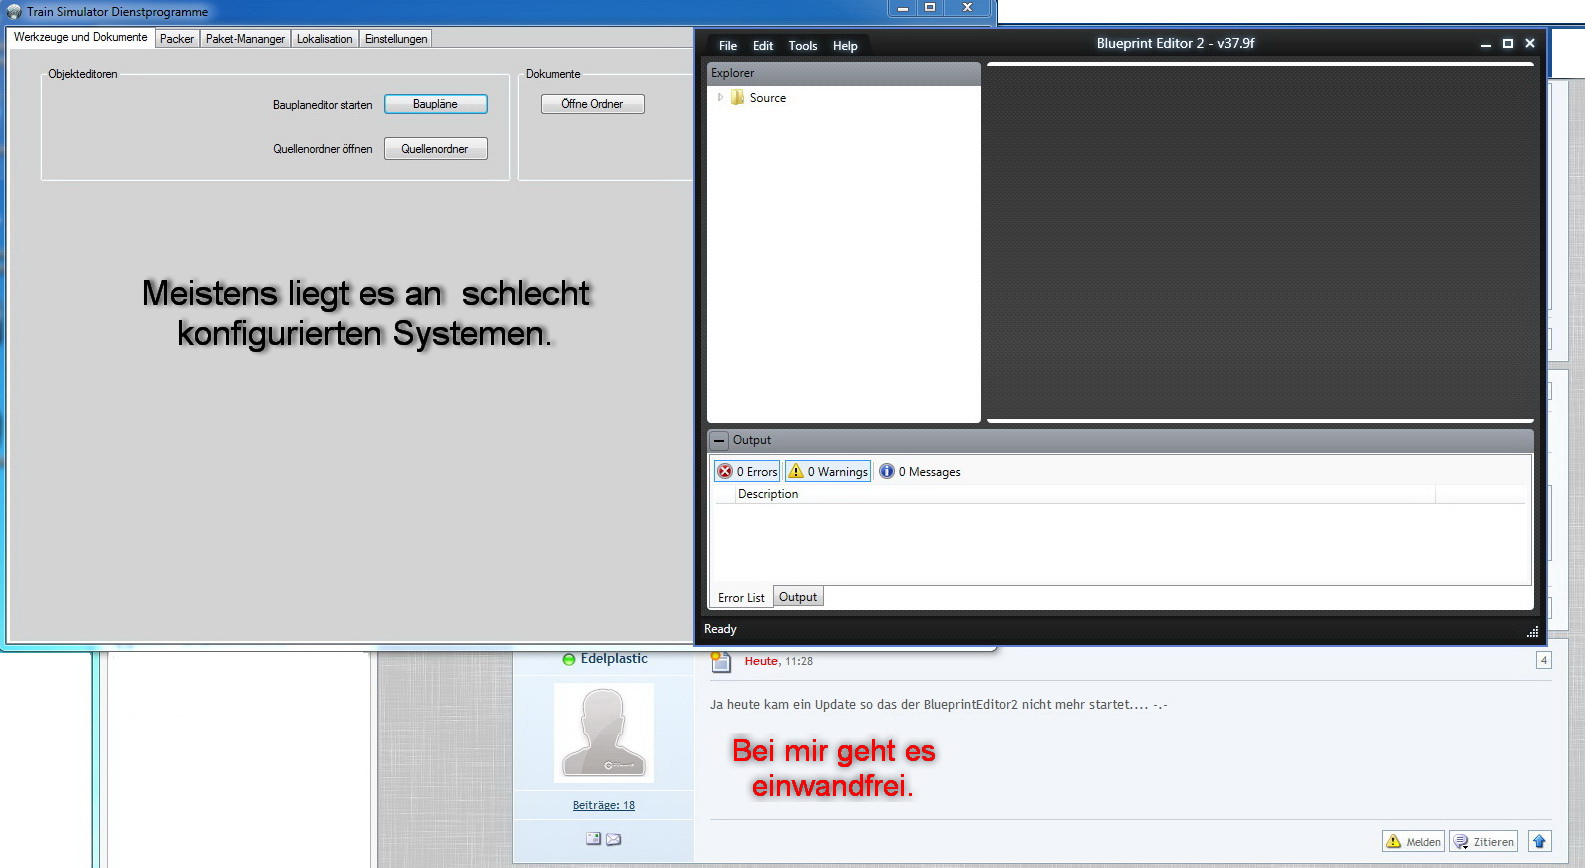1585x868 pixels.
Task: Open the Paket-Mananger tab
Action: 245,39
